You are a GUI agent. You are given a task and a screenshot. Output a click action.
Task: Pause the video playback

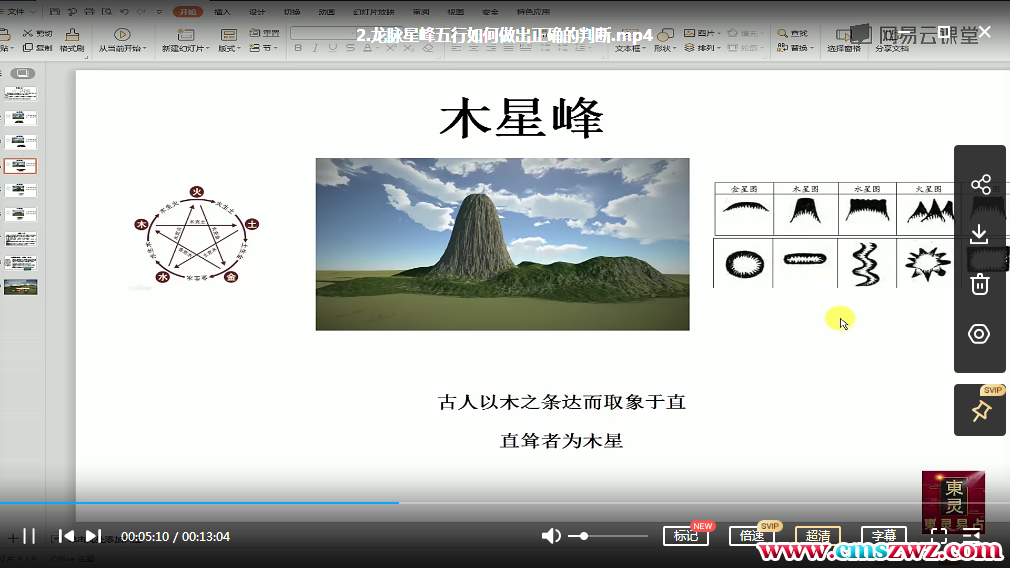click(30, 537)
